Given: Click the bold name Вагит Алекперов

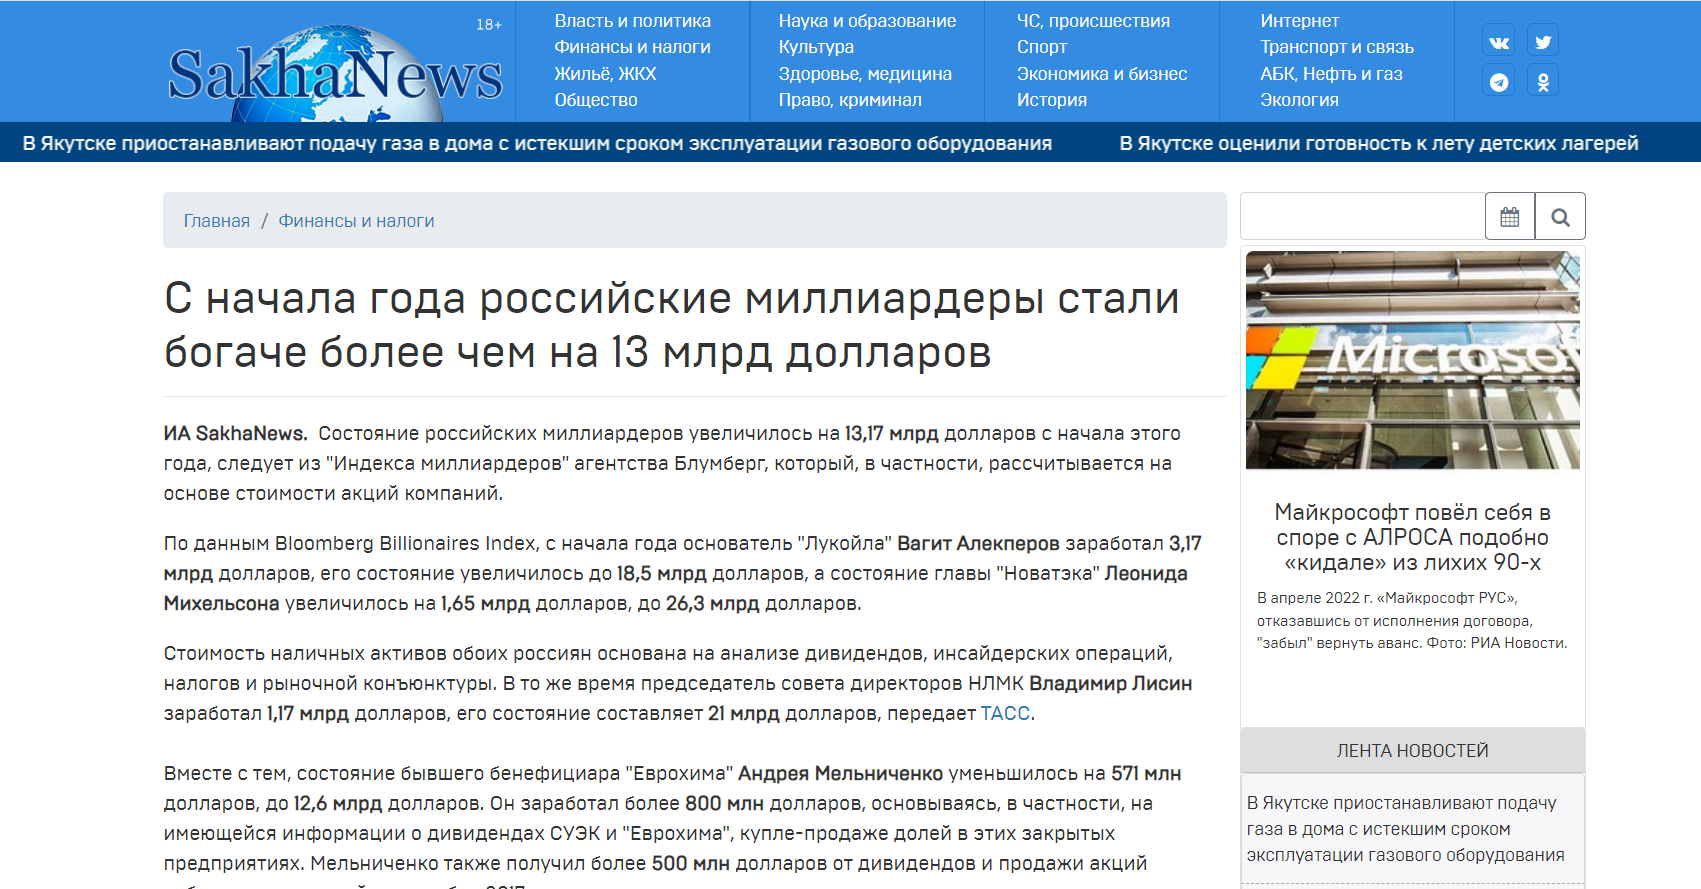Looking at the screenshot, I should 978,543.
